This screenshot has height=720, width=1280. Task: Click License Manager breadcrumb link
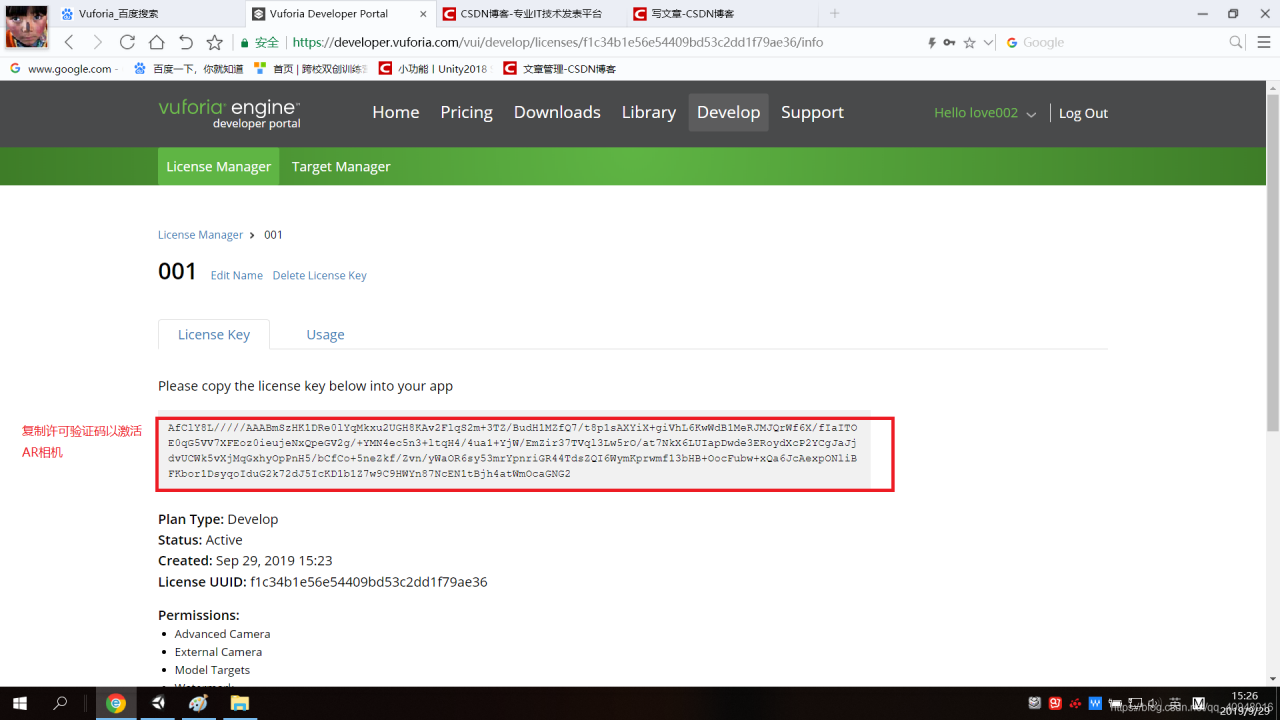click(x=200, y=235)
